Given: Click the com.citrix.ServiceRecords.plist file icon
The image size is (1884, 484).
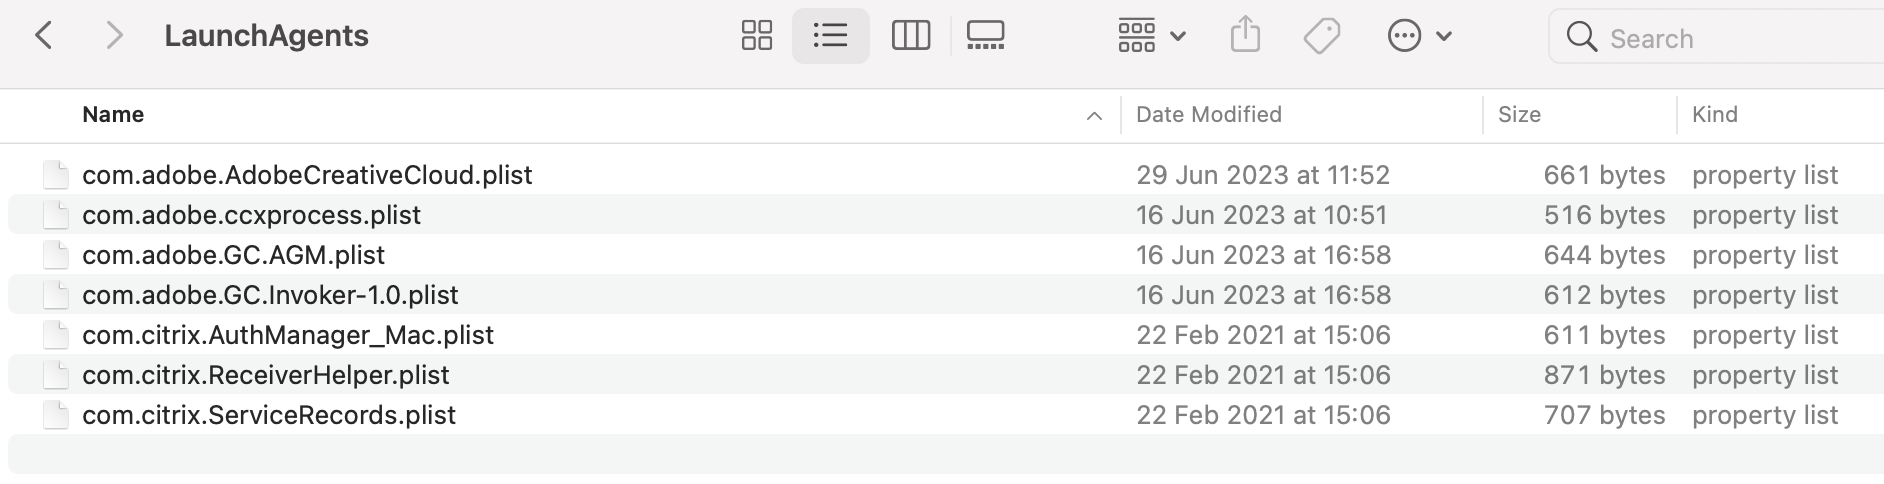Looking at the screenshot, I should 56,415.
